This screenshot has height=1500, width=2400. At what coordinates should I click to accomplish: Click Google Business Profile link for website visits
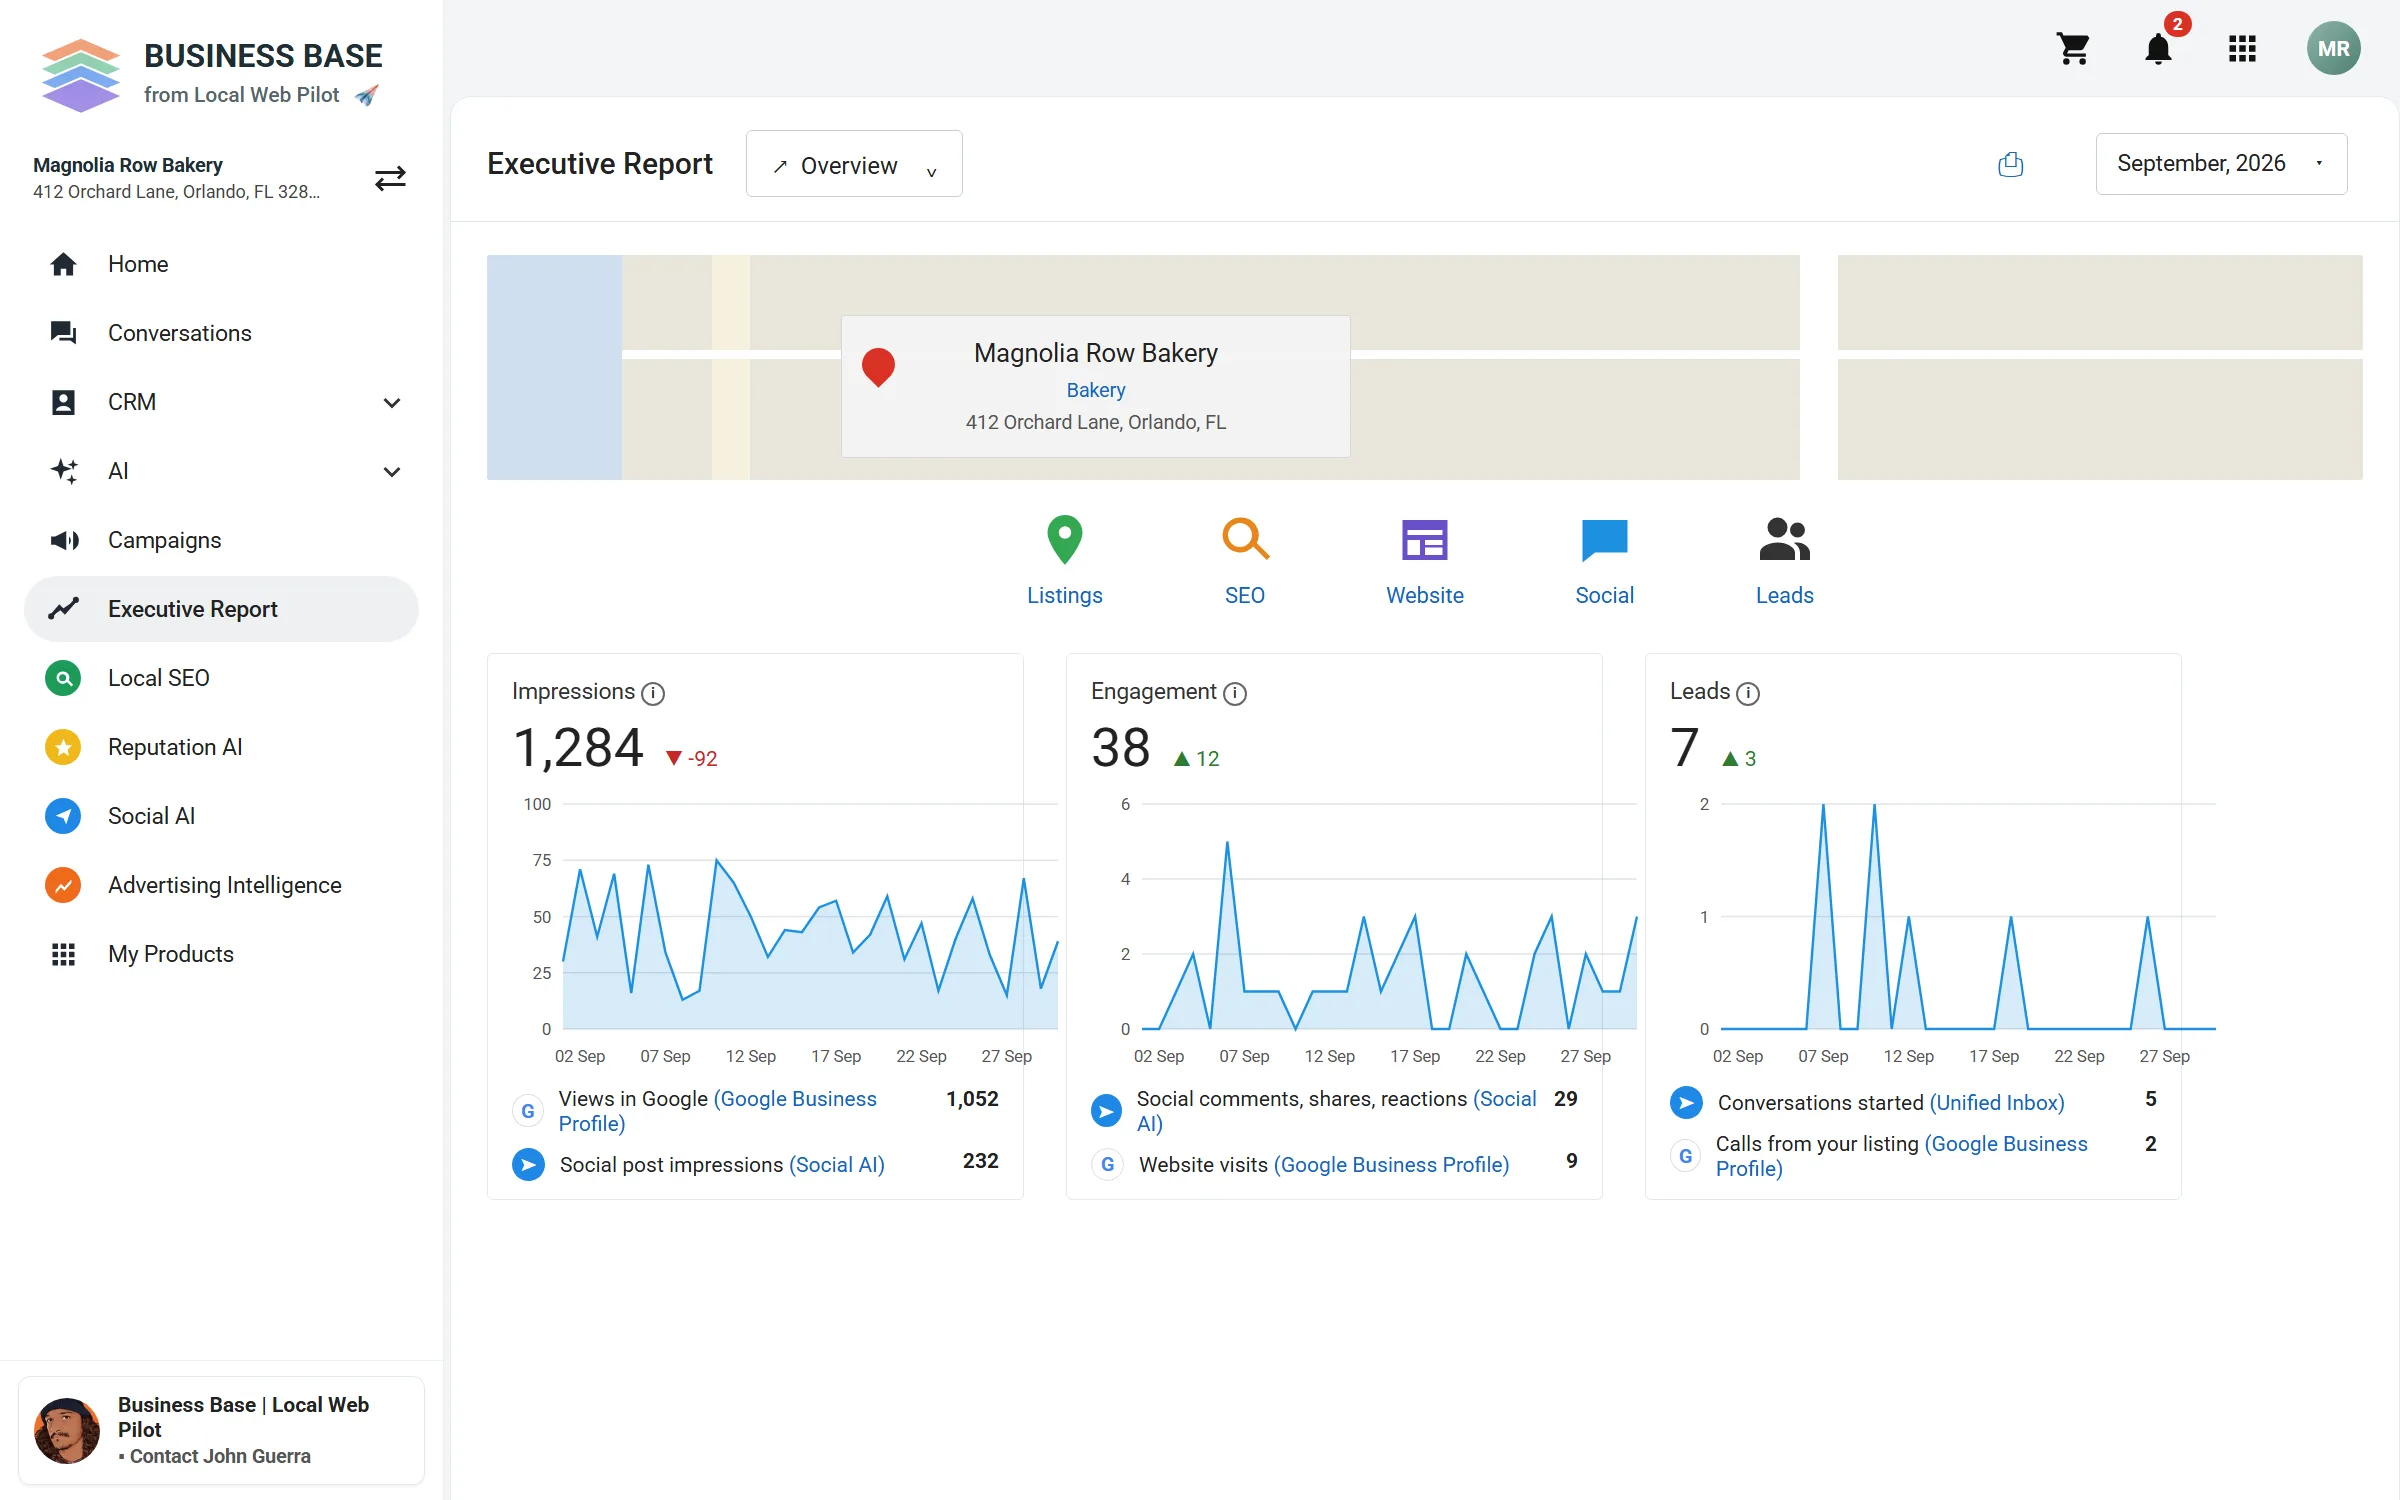(x=1391, y=1165)
